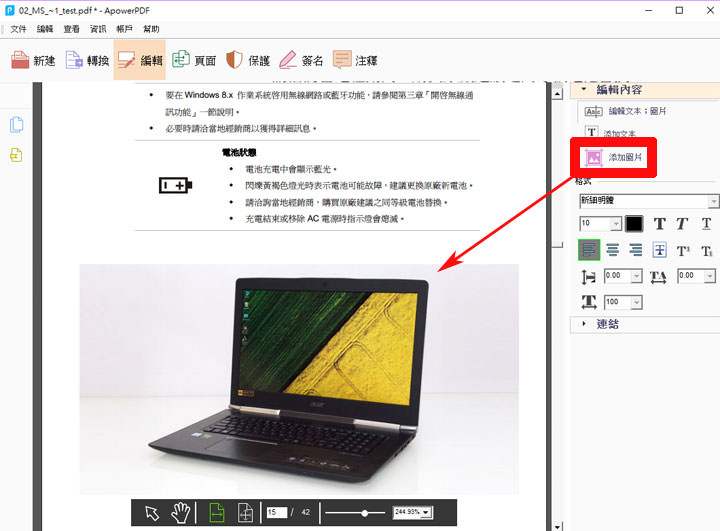Click the 電池狀態 heading text
The width and height of the screenshot is (720, 531).
point(239,153)
